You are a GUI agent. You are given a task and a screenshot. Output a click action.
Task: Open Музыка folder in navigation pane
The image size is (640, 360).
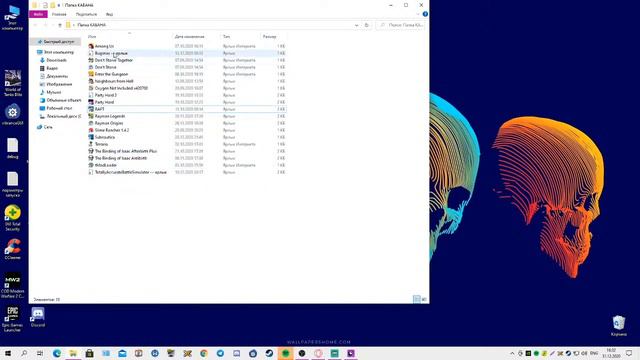pos(51,92)
